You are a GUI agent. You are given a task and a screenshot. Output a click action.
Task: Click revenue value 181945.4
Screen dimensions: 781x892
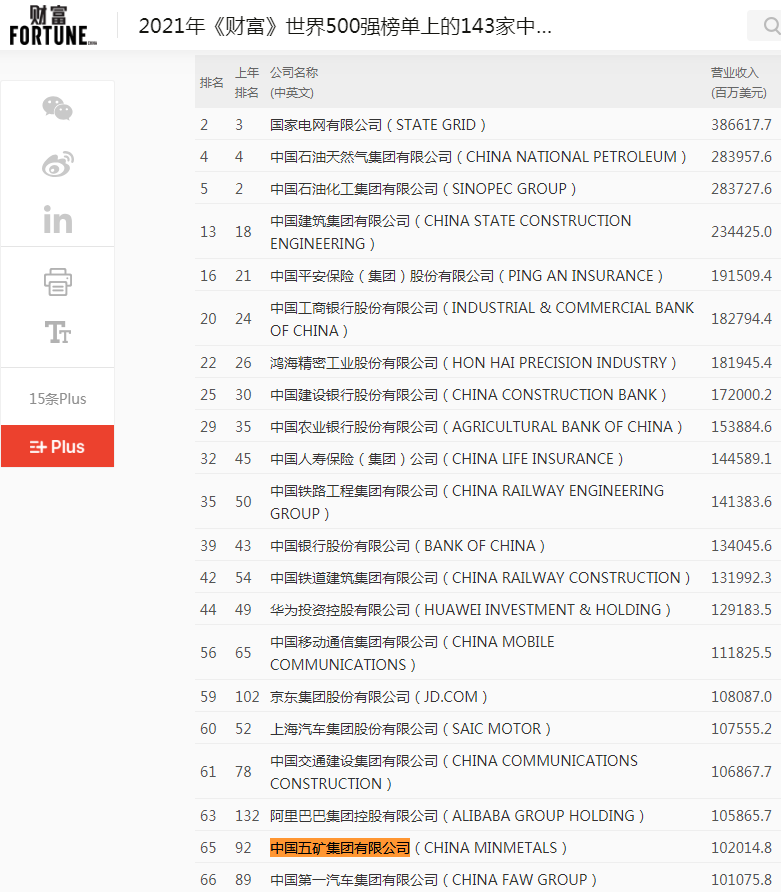(x=741, y=362)
